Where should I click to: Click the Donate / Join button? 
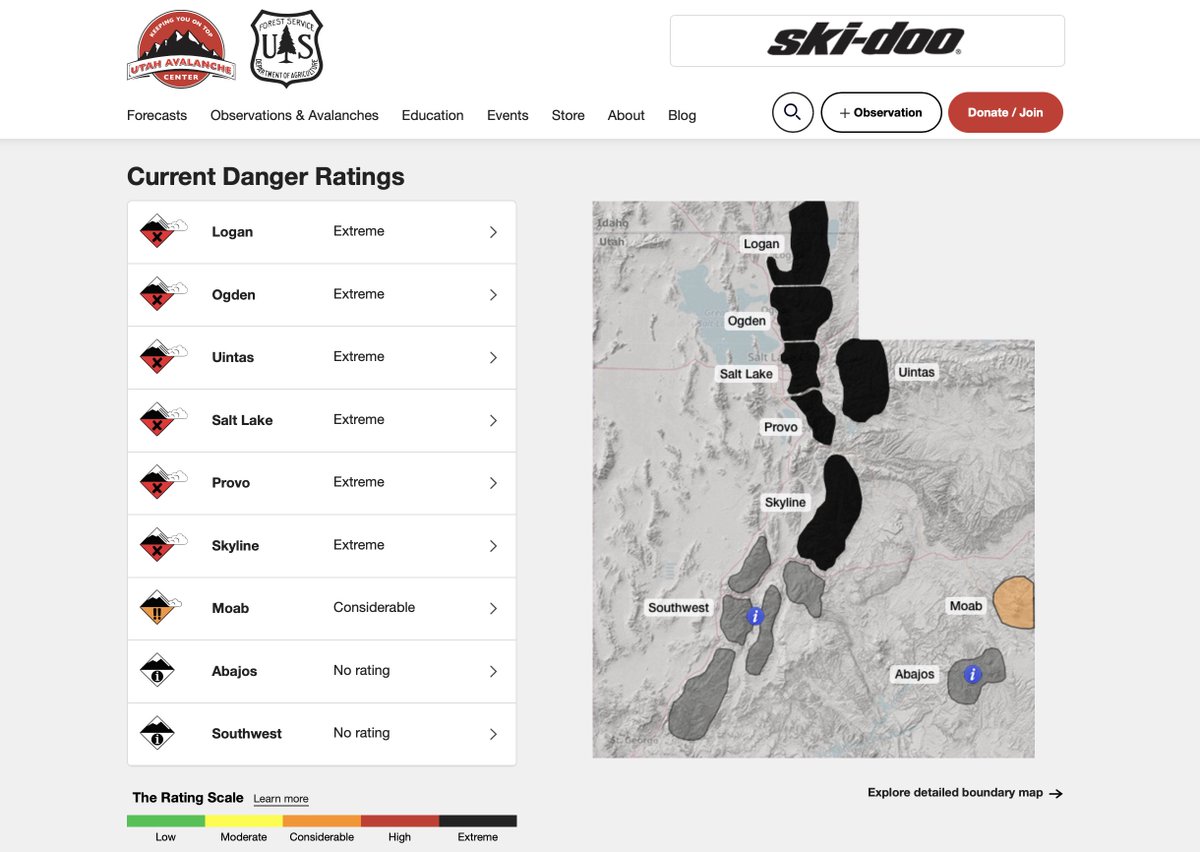[x=1005, y=112]
